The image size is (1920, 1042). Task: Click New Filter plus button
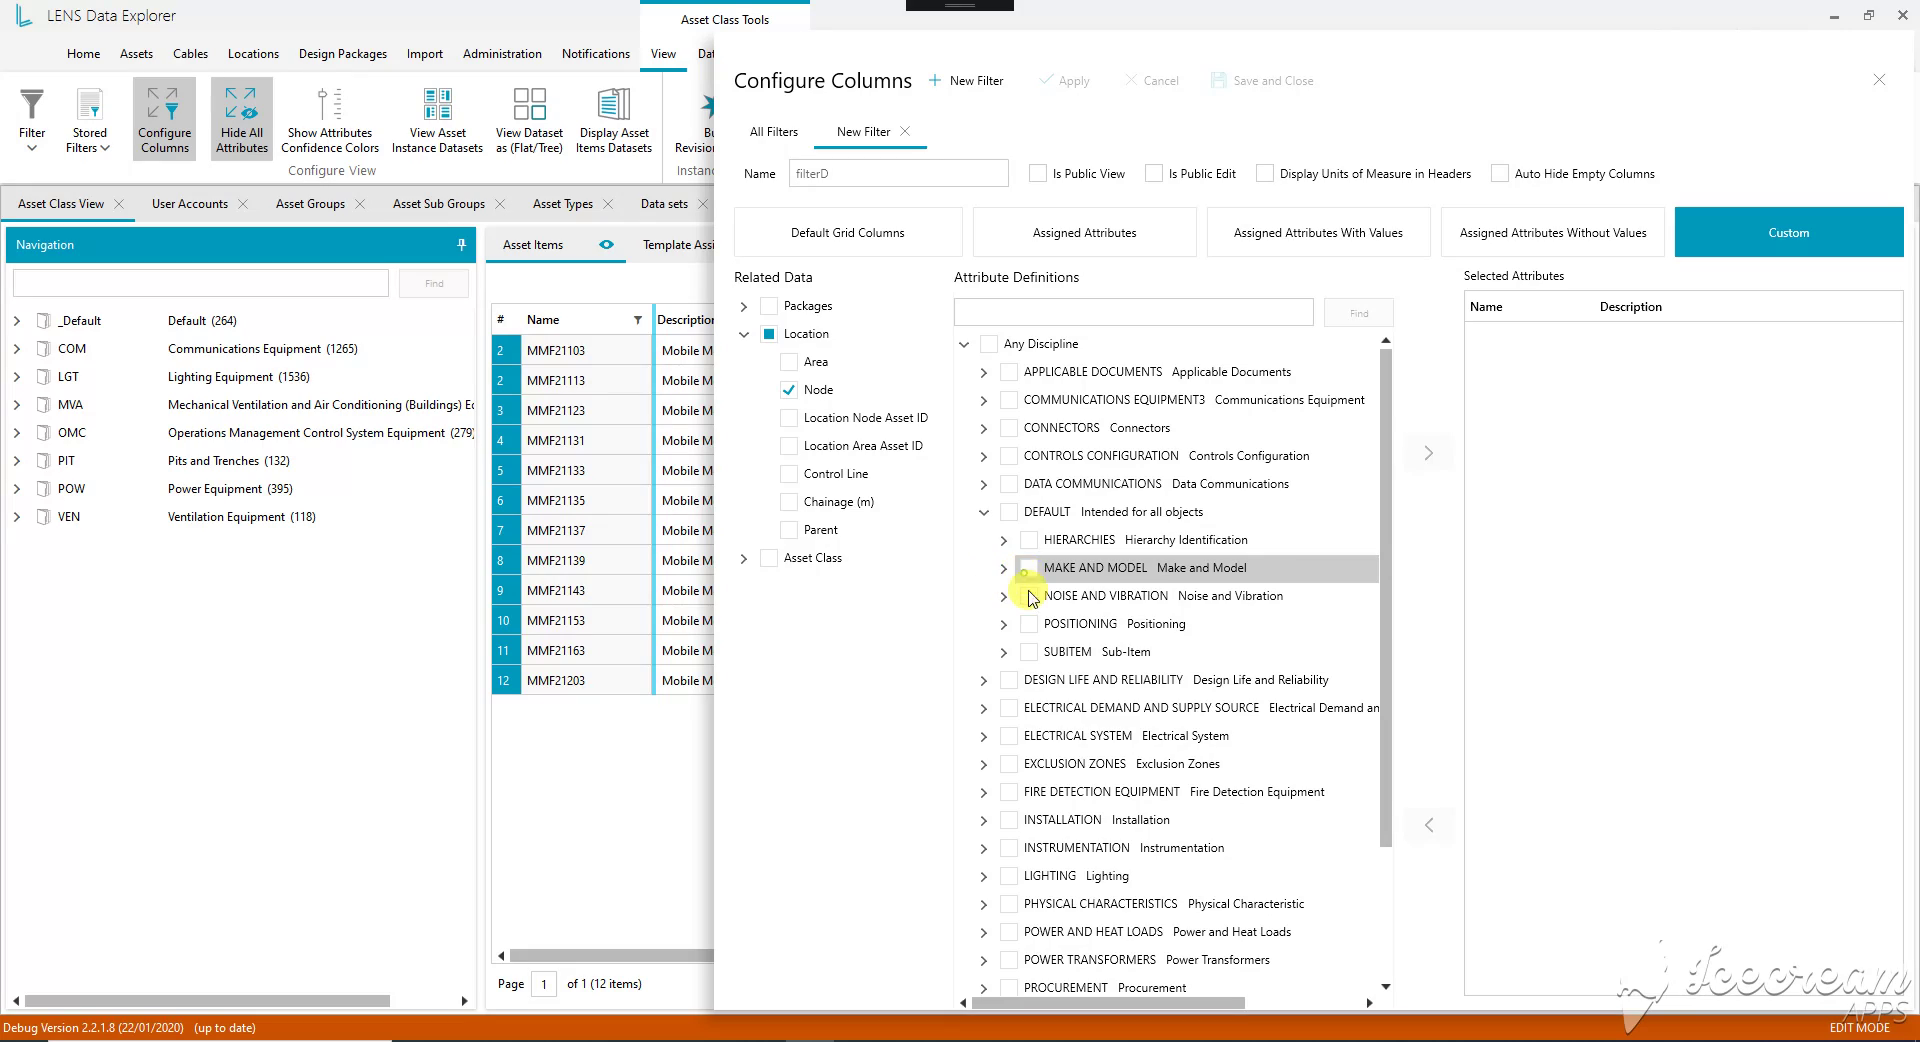tap(966, 80)
